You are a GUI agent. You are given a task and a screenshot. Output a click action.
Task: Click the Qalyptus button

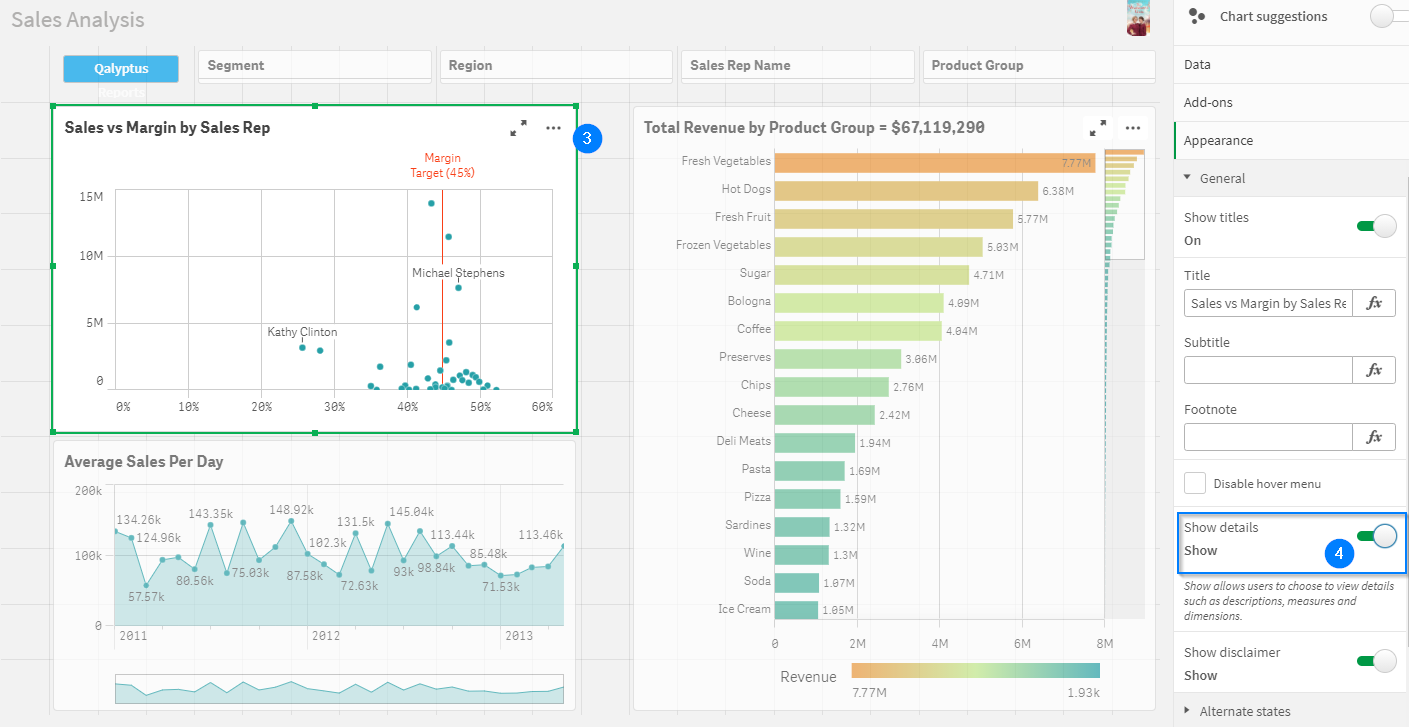click(121, 69)
